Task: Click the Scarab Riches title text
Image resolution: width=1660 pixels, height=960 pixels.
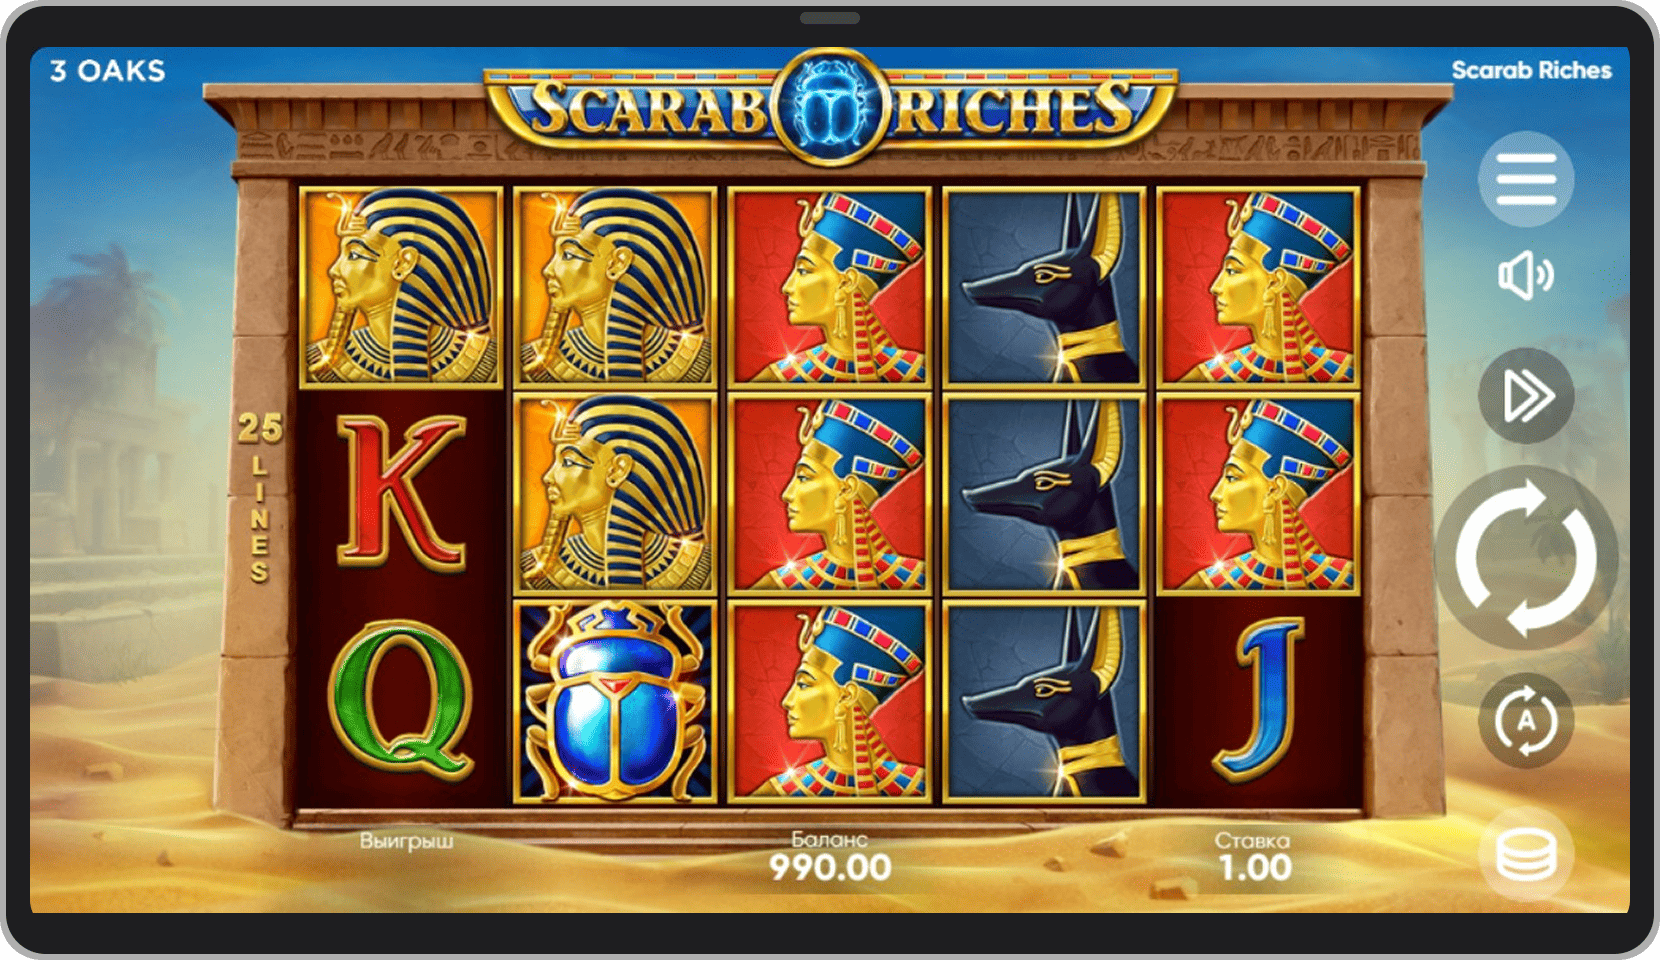Action: coord(1531,70)
